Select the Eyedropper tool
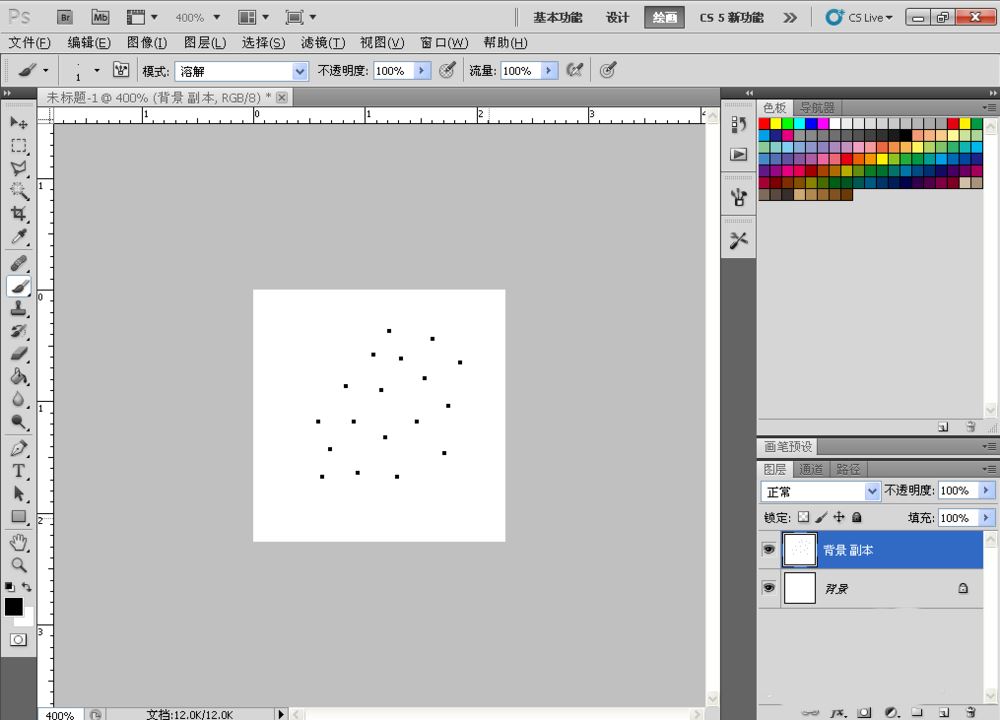 point(18,237)
